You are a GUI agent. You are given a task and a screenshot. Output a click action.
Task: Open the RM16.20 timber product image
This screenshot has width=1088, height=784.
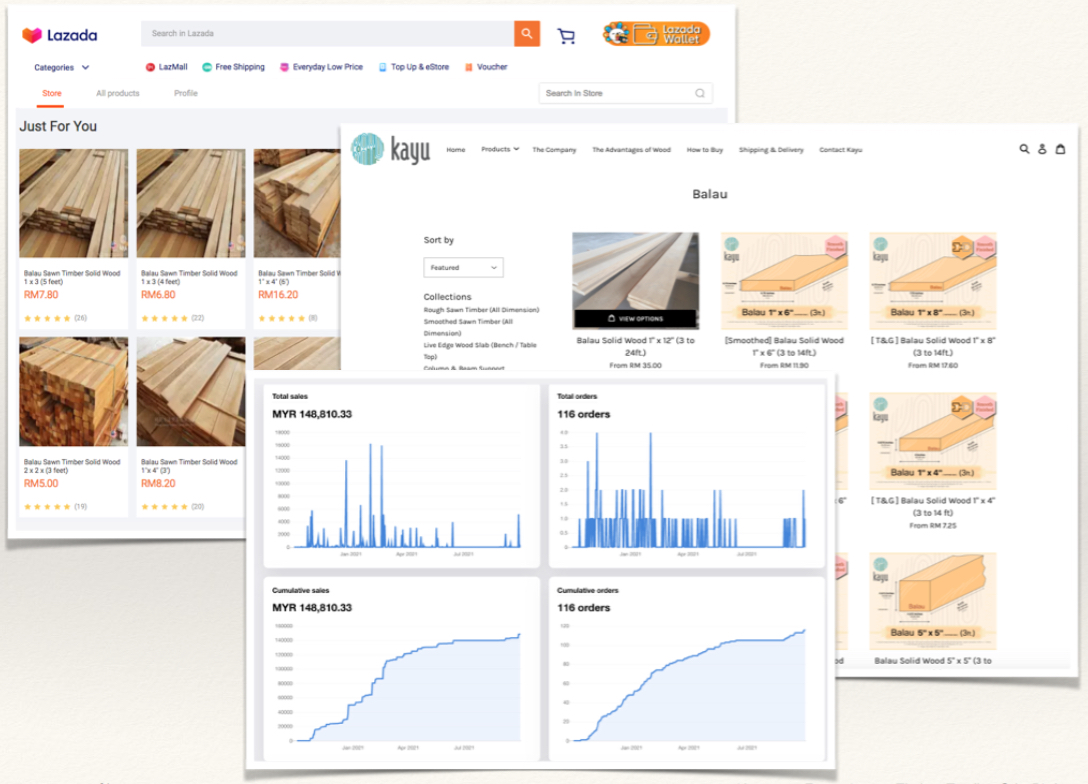297,203
